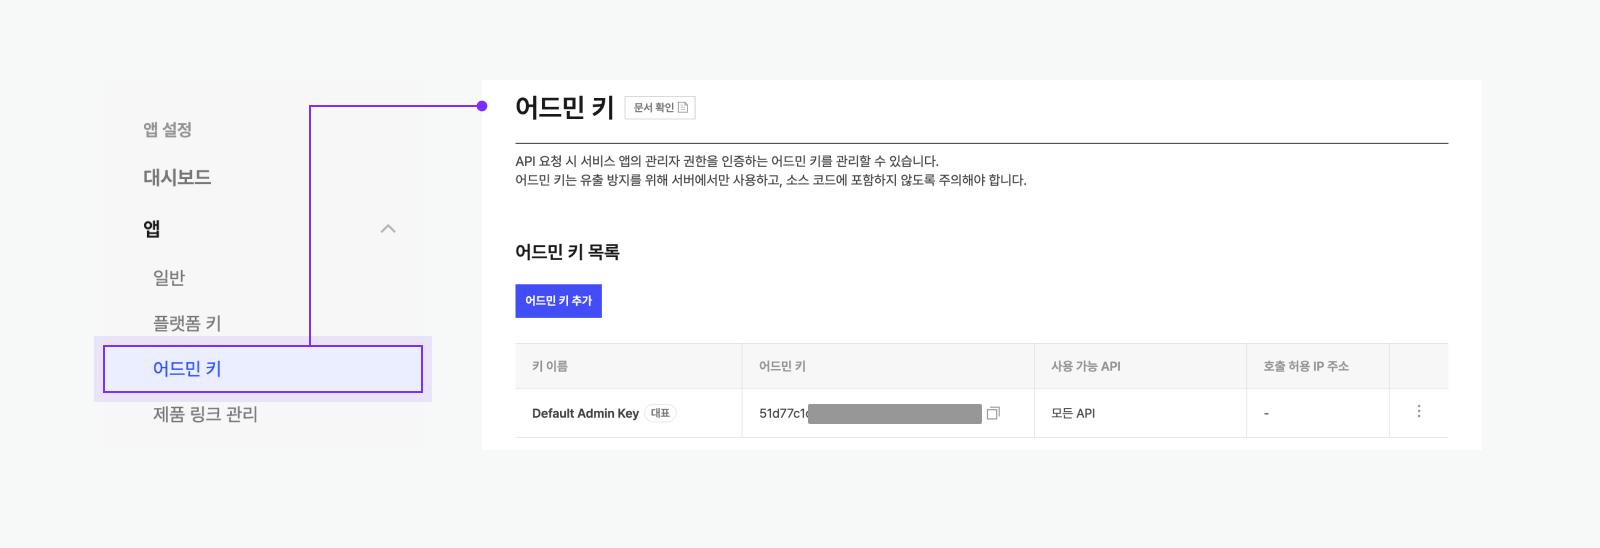
Task: Open 제품 링크 관리 in the sidebar
Action: point(205,414)
